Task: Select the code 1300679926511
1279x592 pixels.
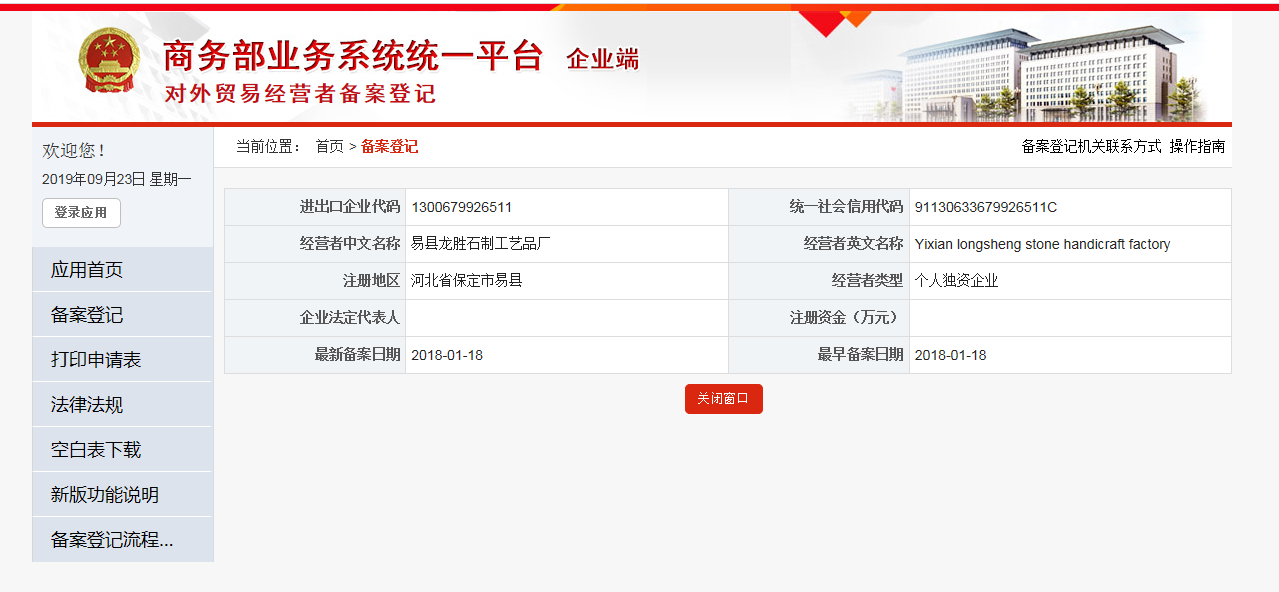Action: tap(462, 208)
